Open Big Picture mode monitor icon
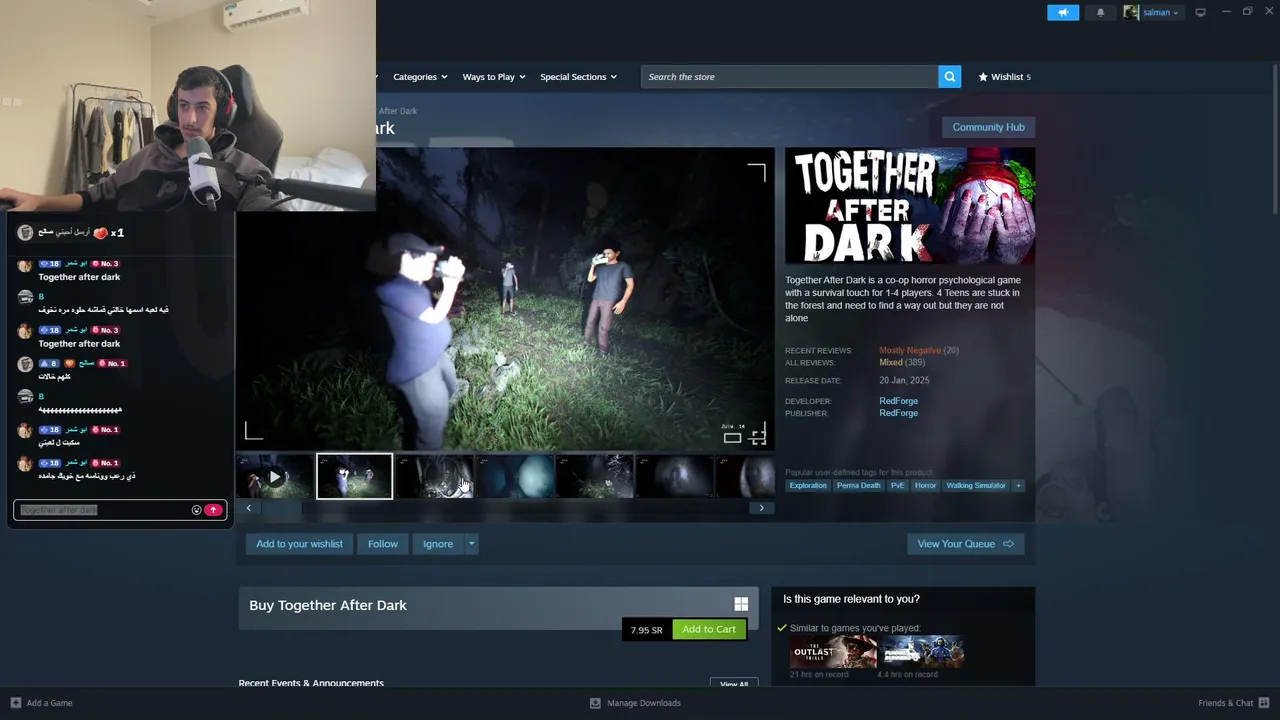The width and height of the screenshot is (1280, 720). tap(1200, 12)
